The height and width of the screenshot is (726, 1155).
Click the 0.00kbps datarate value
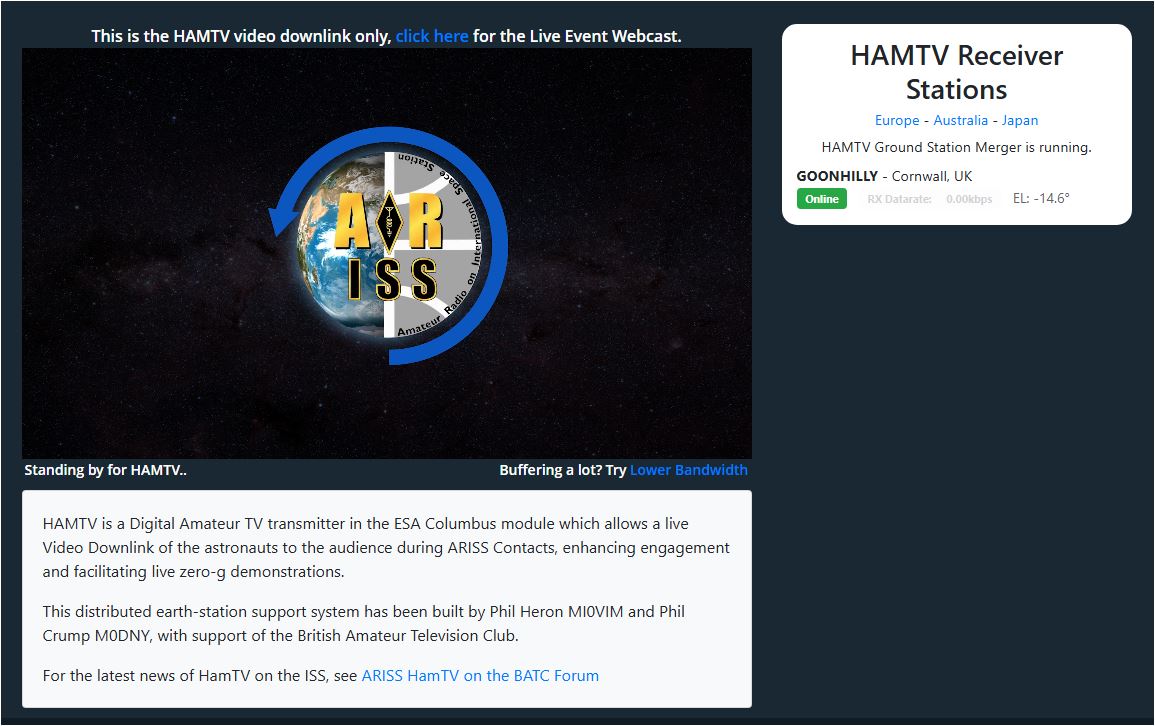(969, 199)
